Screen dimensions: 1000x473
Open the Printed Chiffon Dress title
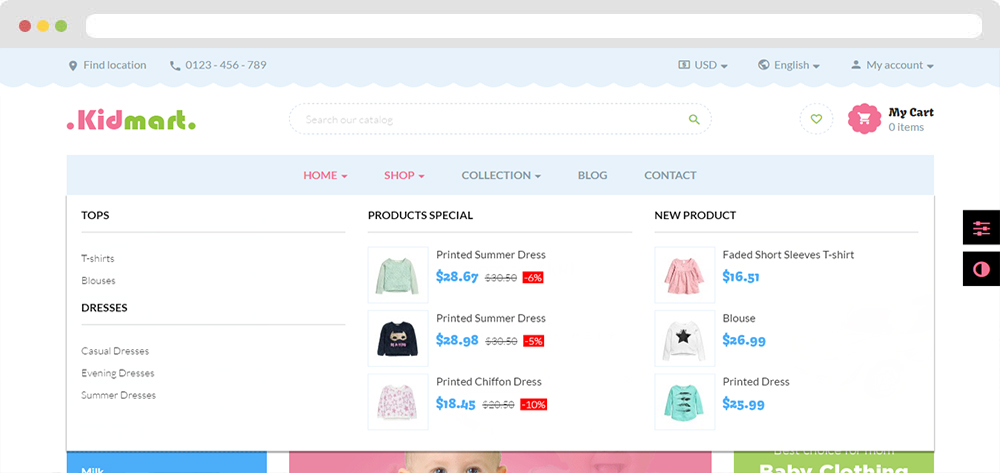(x=489, y=382)
